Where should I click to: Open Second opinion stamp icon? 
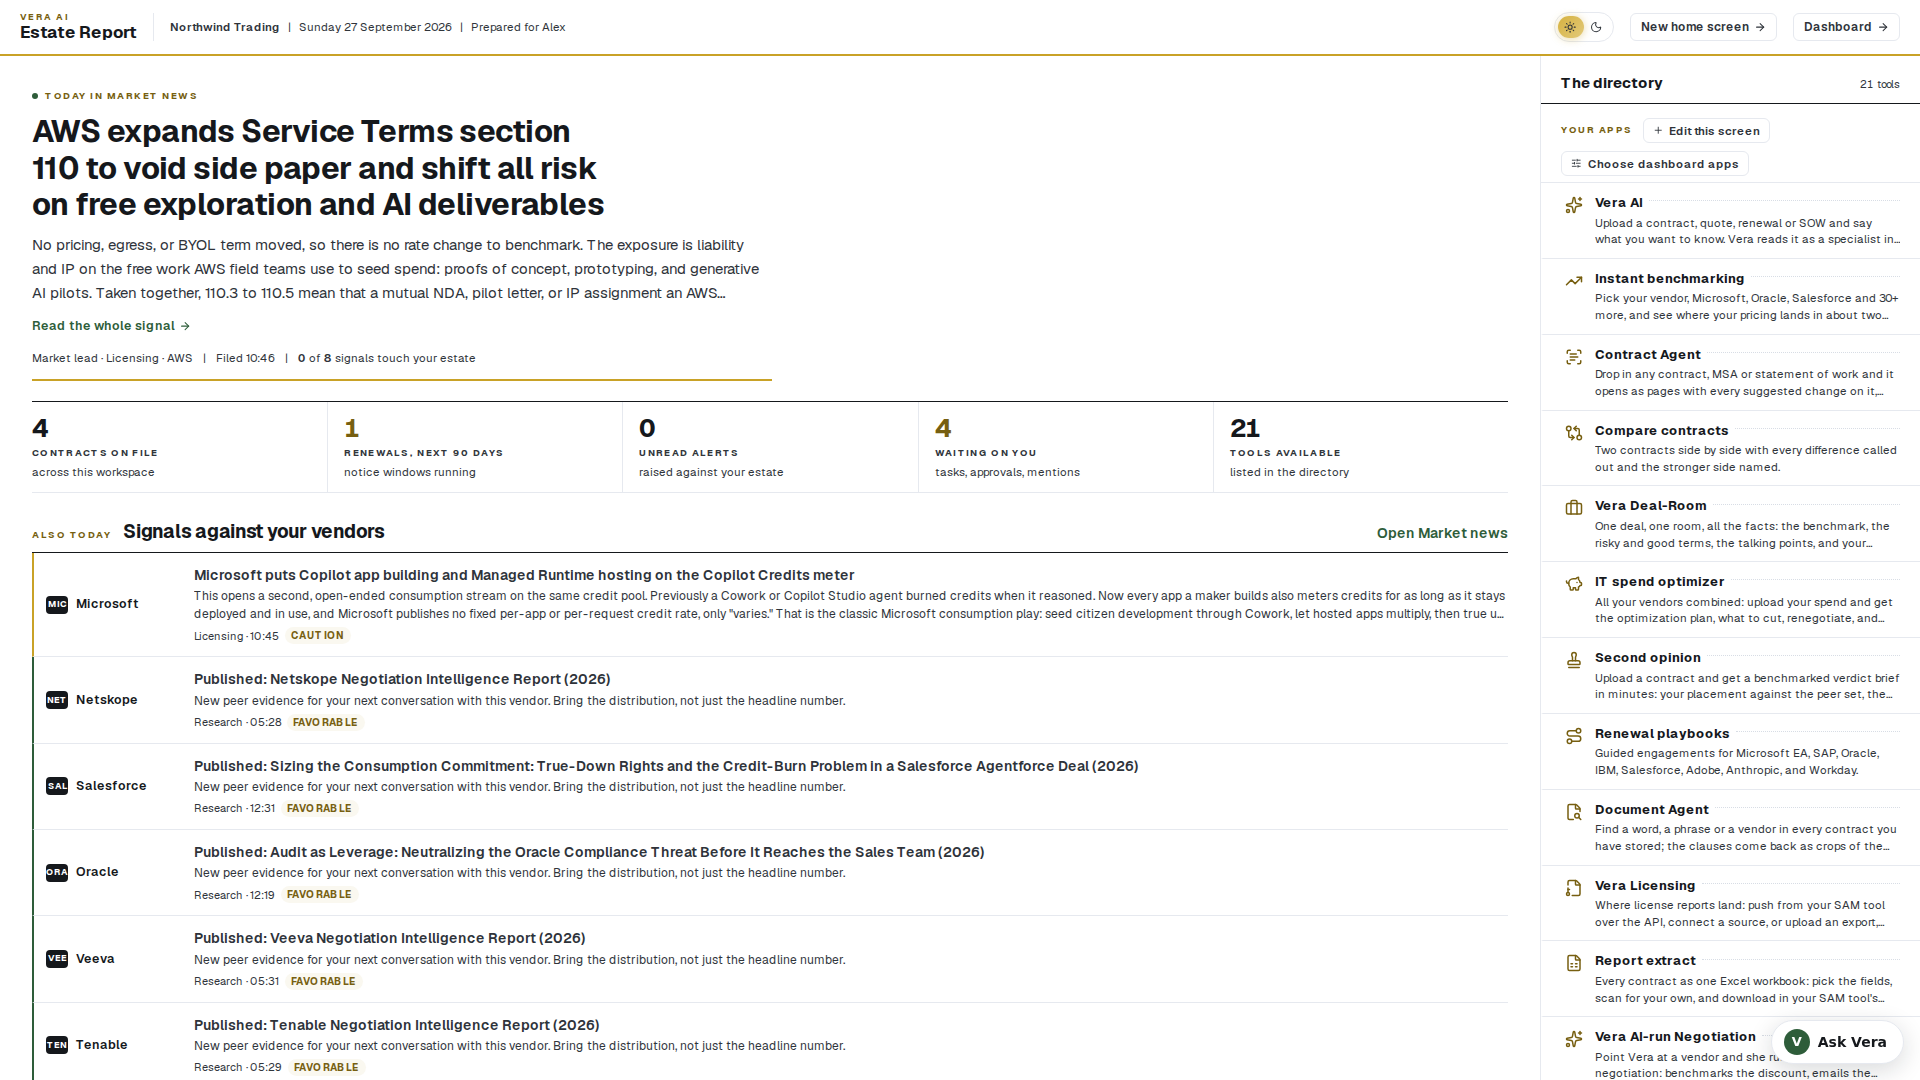(1574, 660)
